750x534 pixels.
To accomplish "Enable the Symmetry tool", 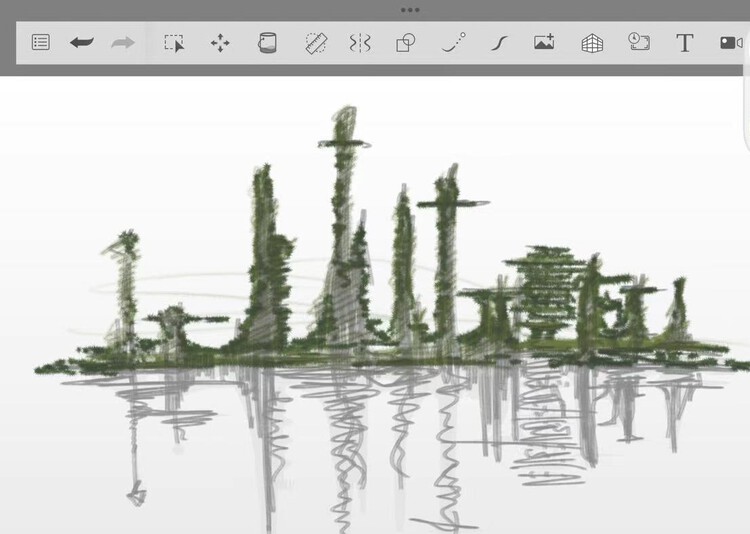I will [x=360, y=43].
